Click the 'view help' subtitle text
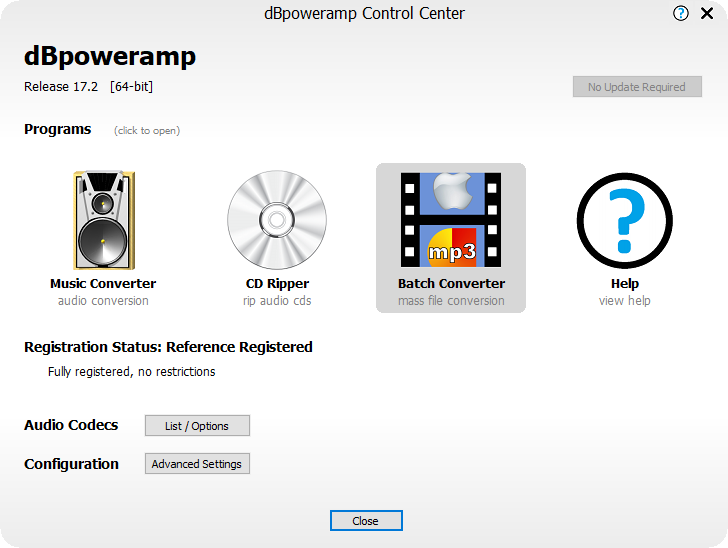 [x=624, y=301]
